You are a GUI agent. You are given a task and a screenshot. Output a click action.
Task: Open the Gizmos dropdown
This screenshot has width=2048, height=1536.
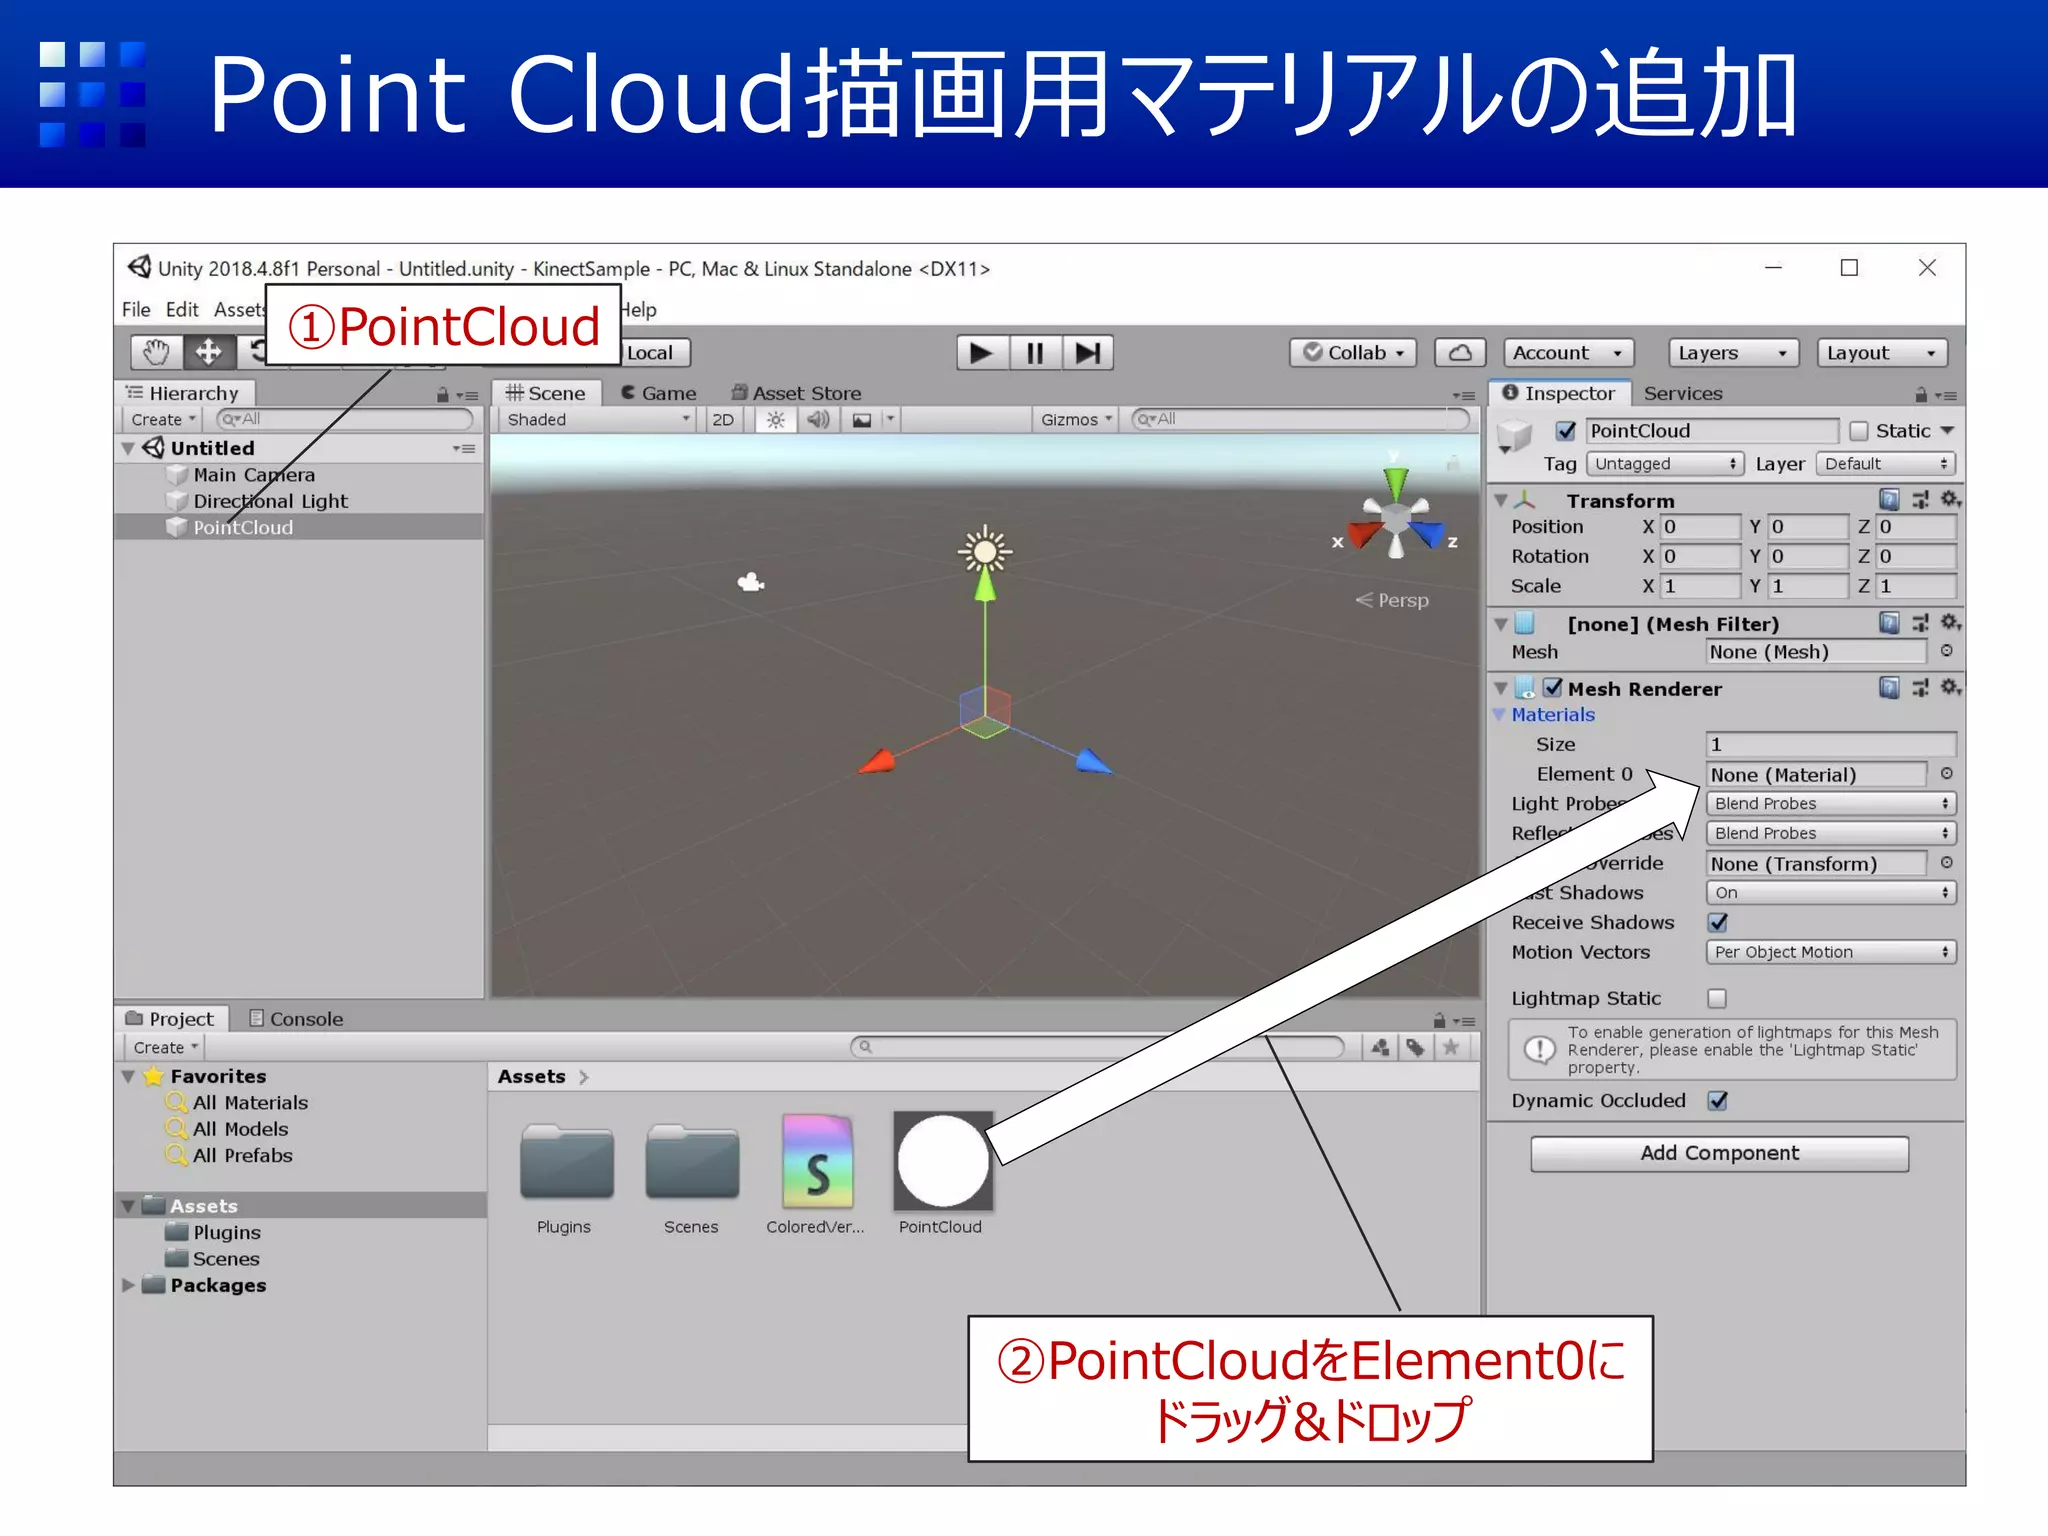(x=1076, y=420)
